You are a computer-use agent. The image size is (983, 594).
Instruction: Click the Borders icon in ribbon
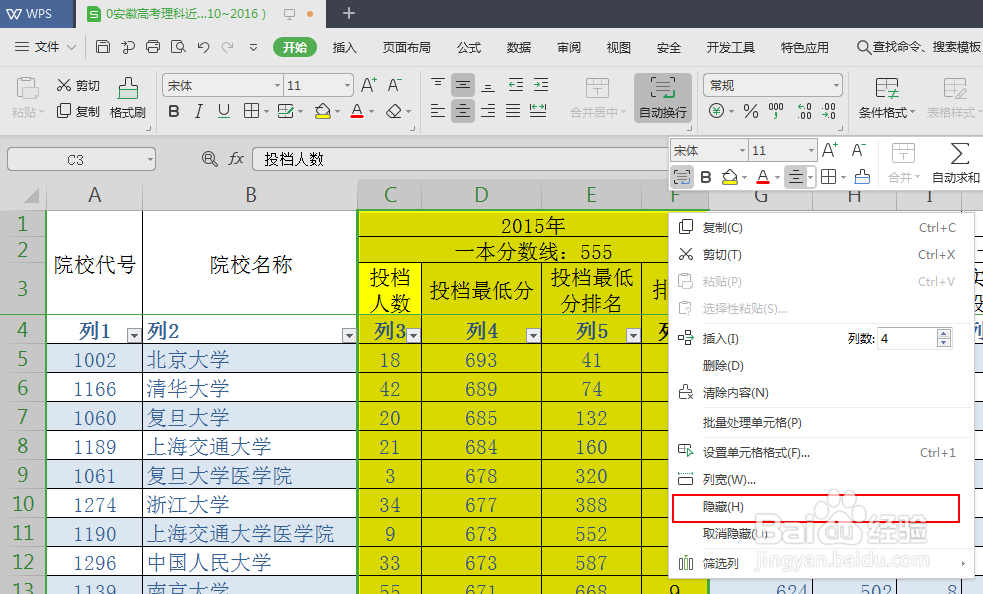coord(251,112)
